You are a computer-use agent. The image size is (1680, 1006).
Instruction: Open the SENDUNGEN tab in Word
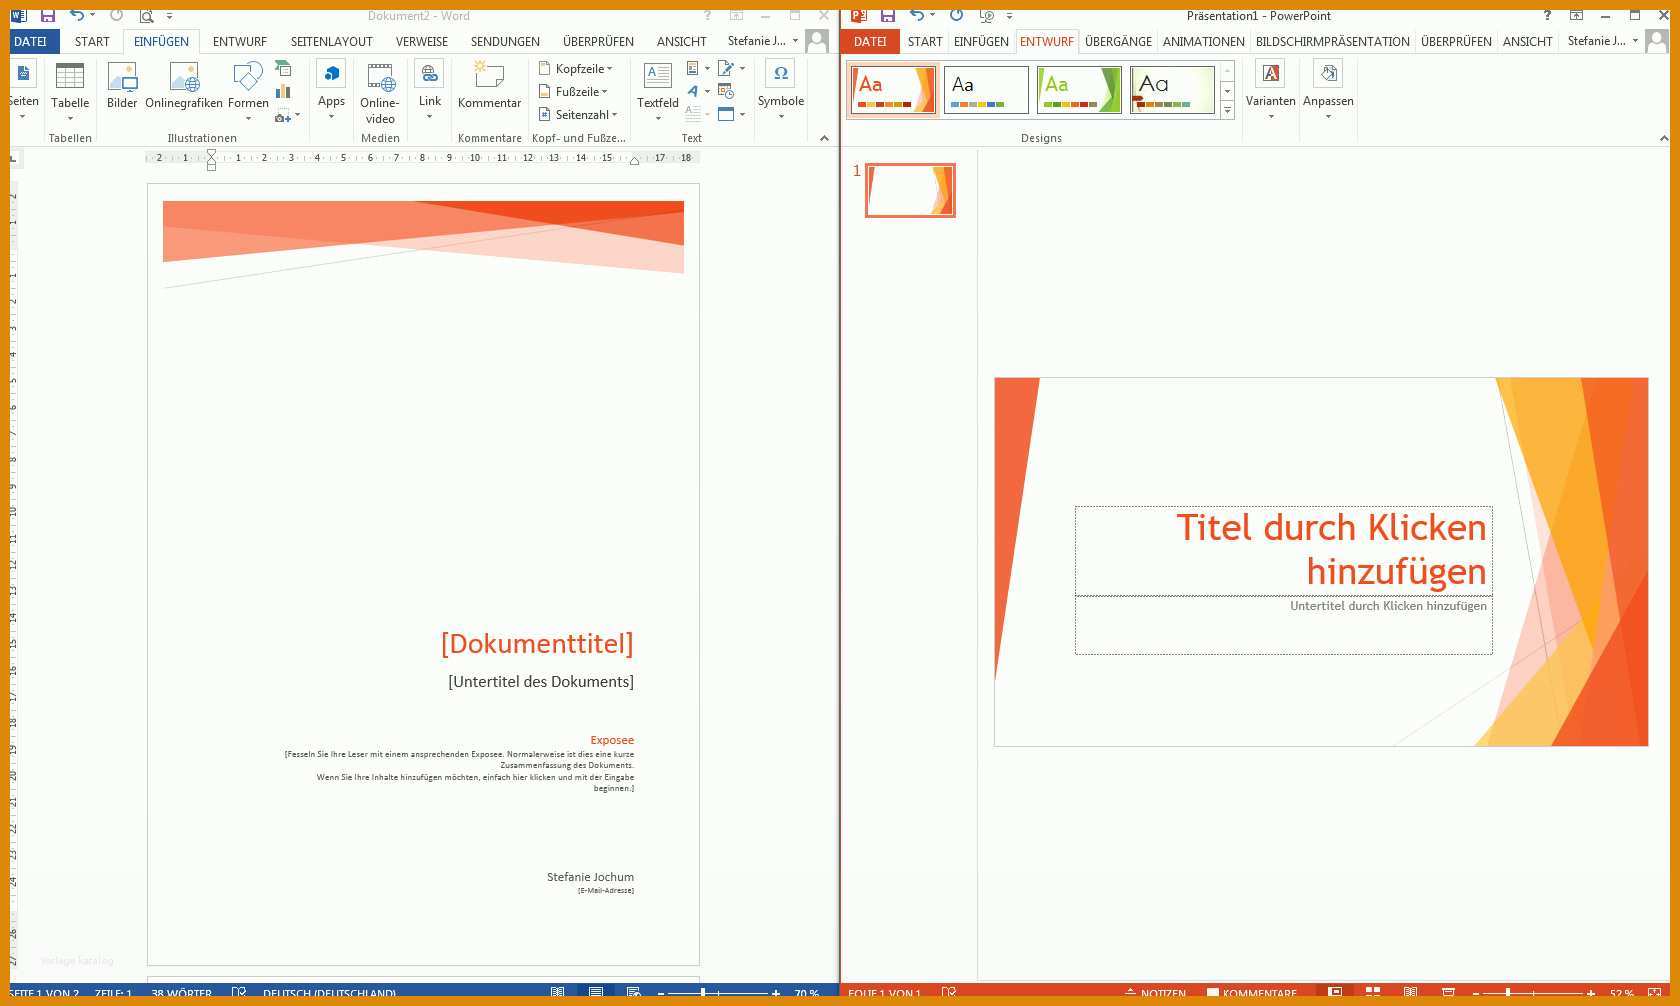[x=505, y=41]
